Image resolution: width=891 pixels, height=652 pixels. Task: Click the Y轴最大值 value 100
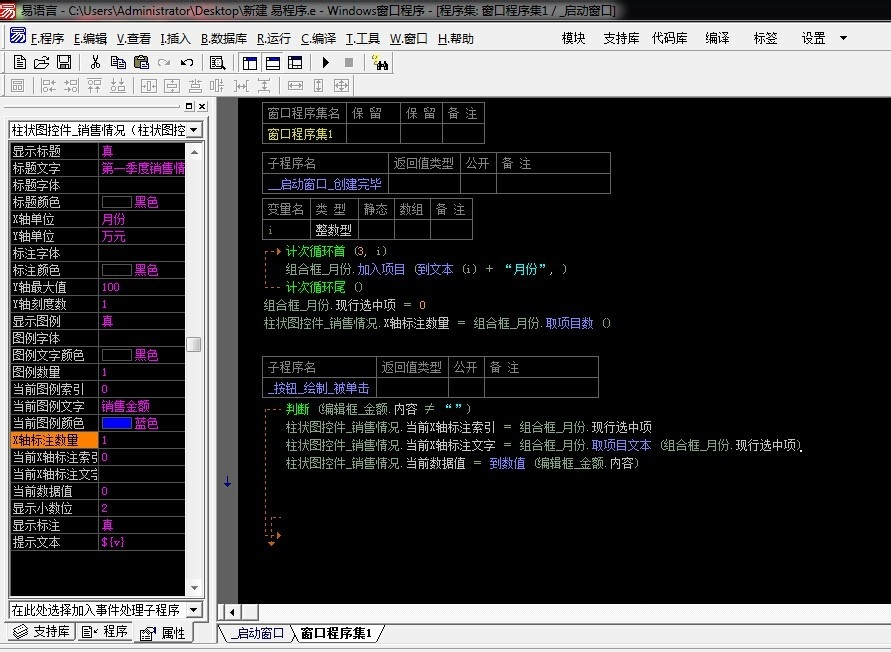pyautogui.click(x=111, y=287)
